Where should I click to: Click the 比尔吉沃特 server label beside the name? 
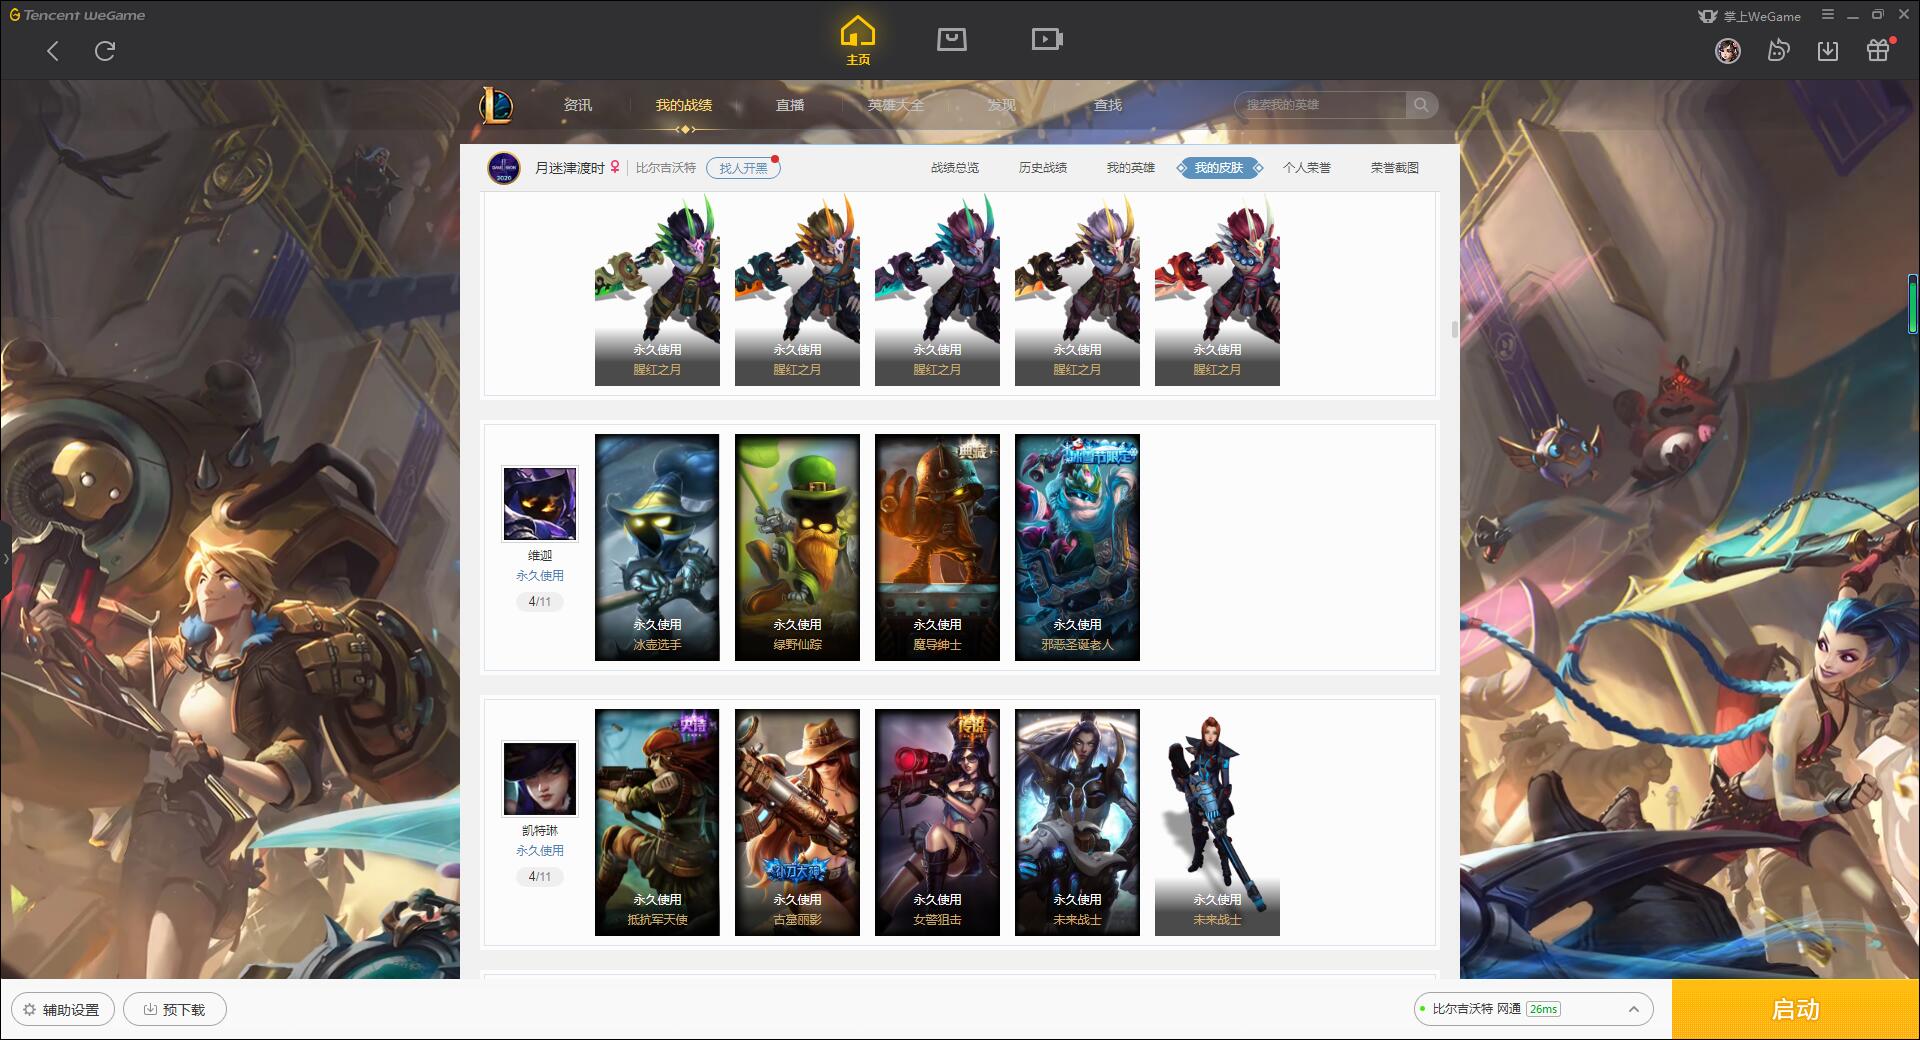point(666,168)
